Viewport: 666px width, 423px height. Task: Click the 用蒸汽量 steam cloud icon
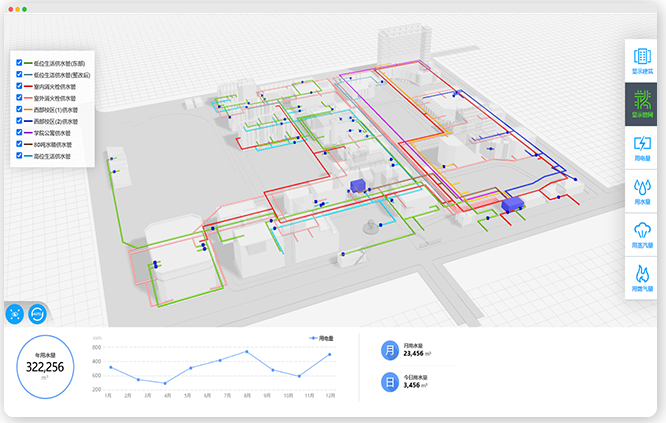(x=643, y=231)
